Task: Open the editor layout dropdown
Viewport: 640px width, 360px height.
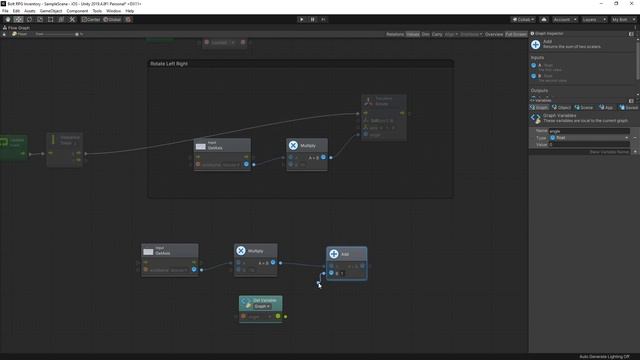Action: 624,19
